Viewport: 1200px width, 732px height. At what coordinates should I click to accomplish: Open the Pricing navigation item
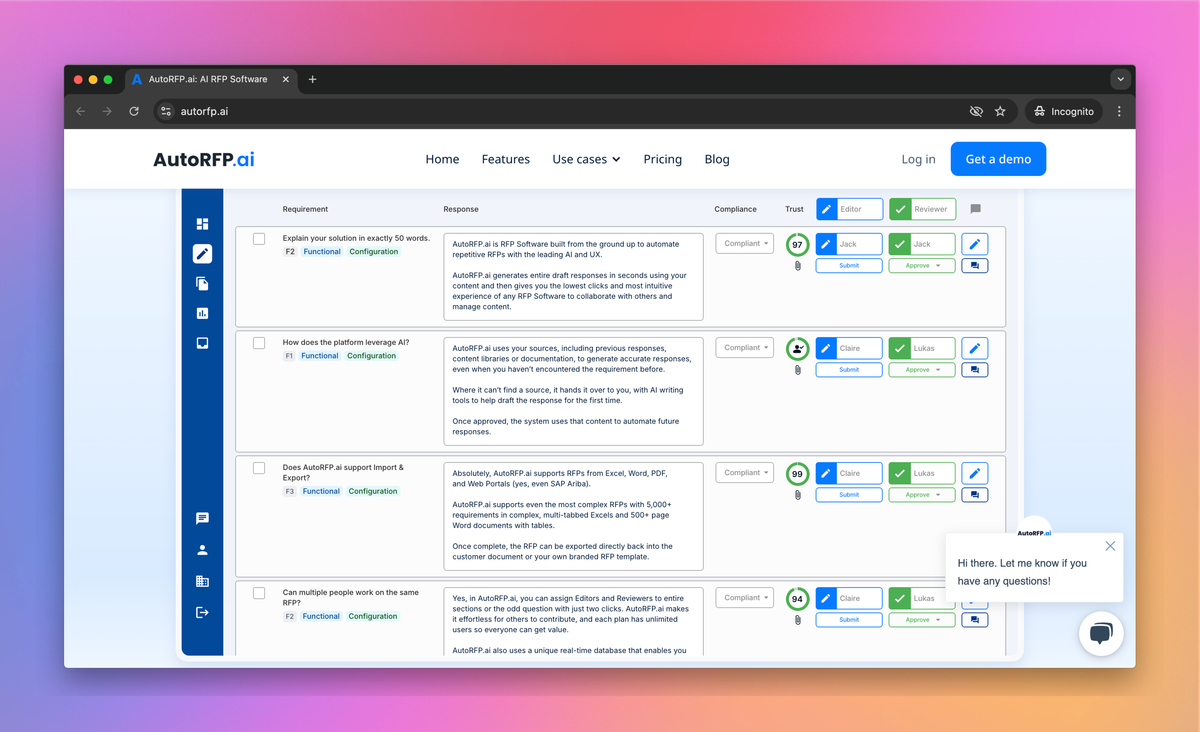pyautogui.click(x=663, y=159)
